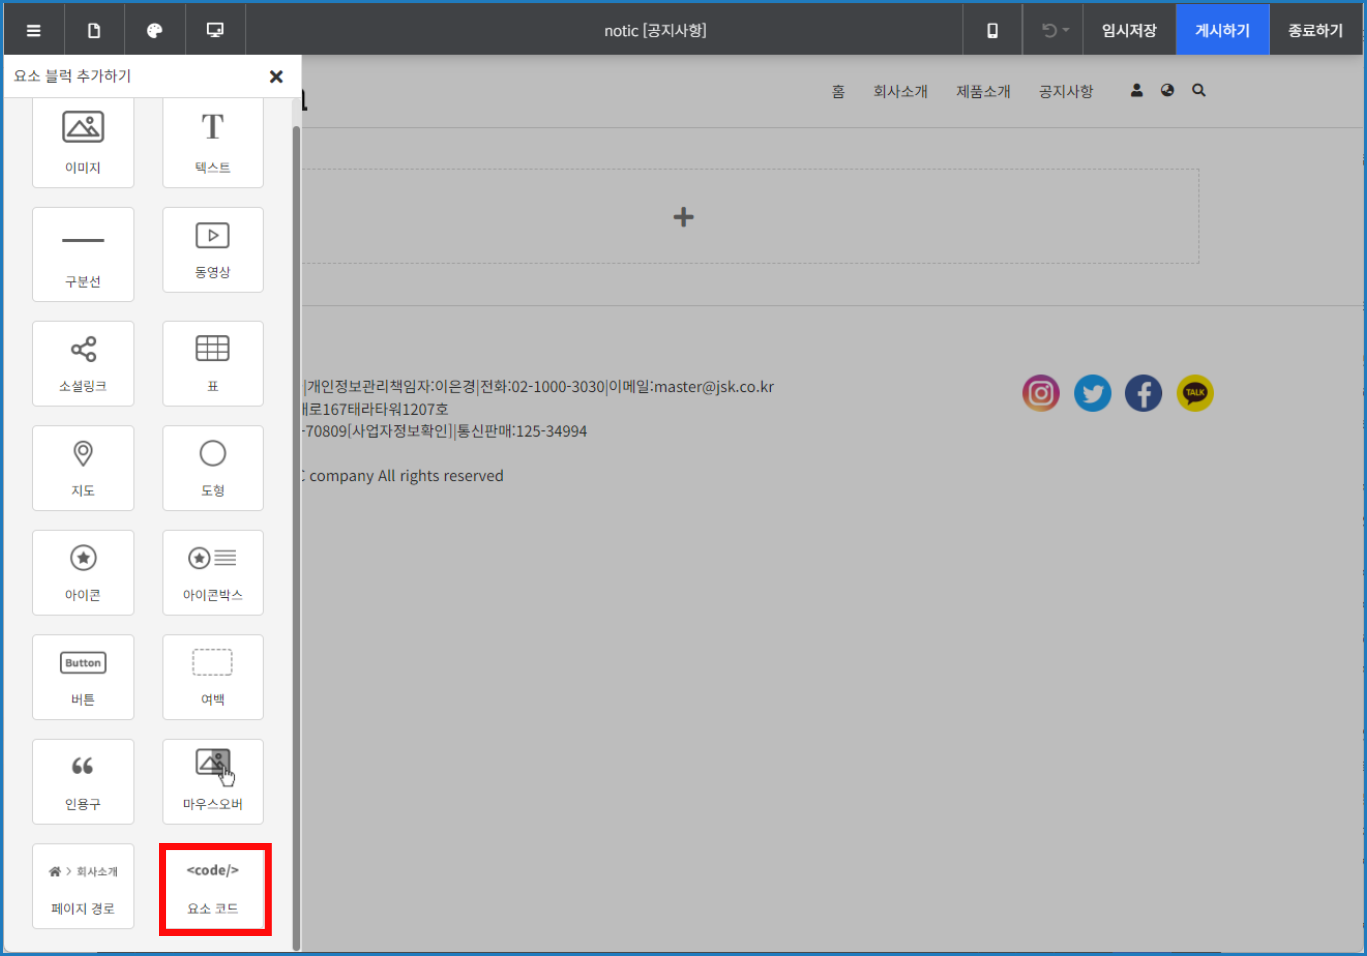Open the hamburger menu in top bar
This screenshot has height=956, width=1367.
[34, 30]
